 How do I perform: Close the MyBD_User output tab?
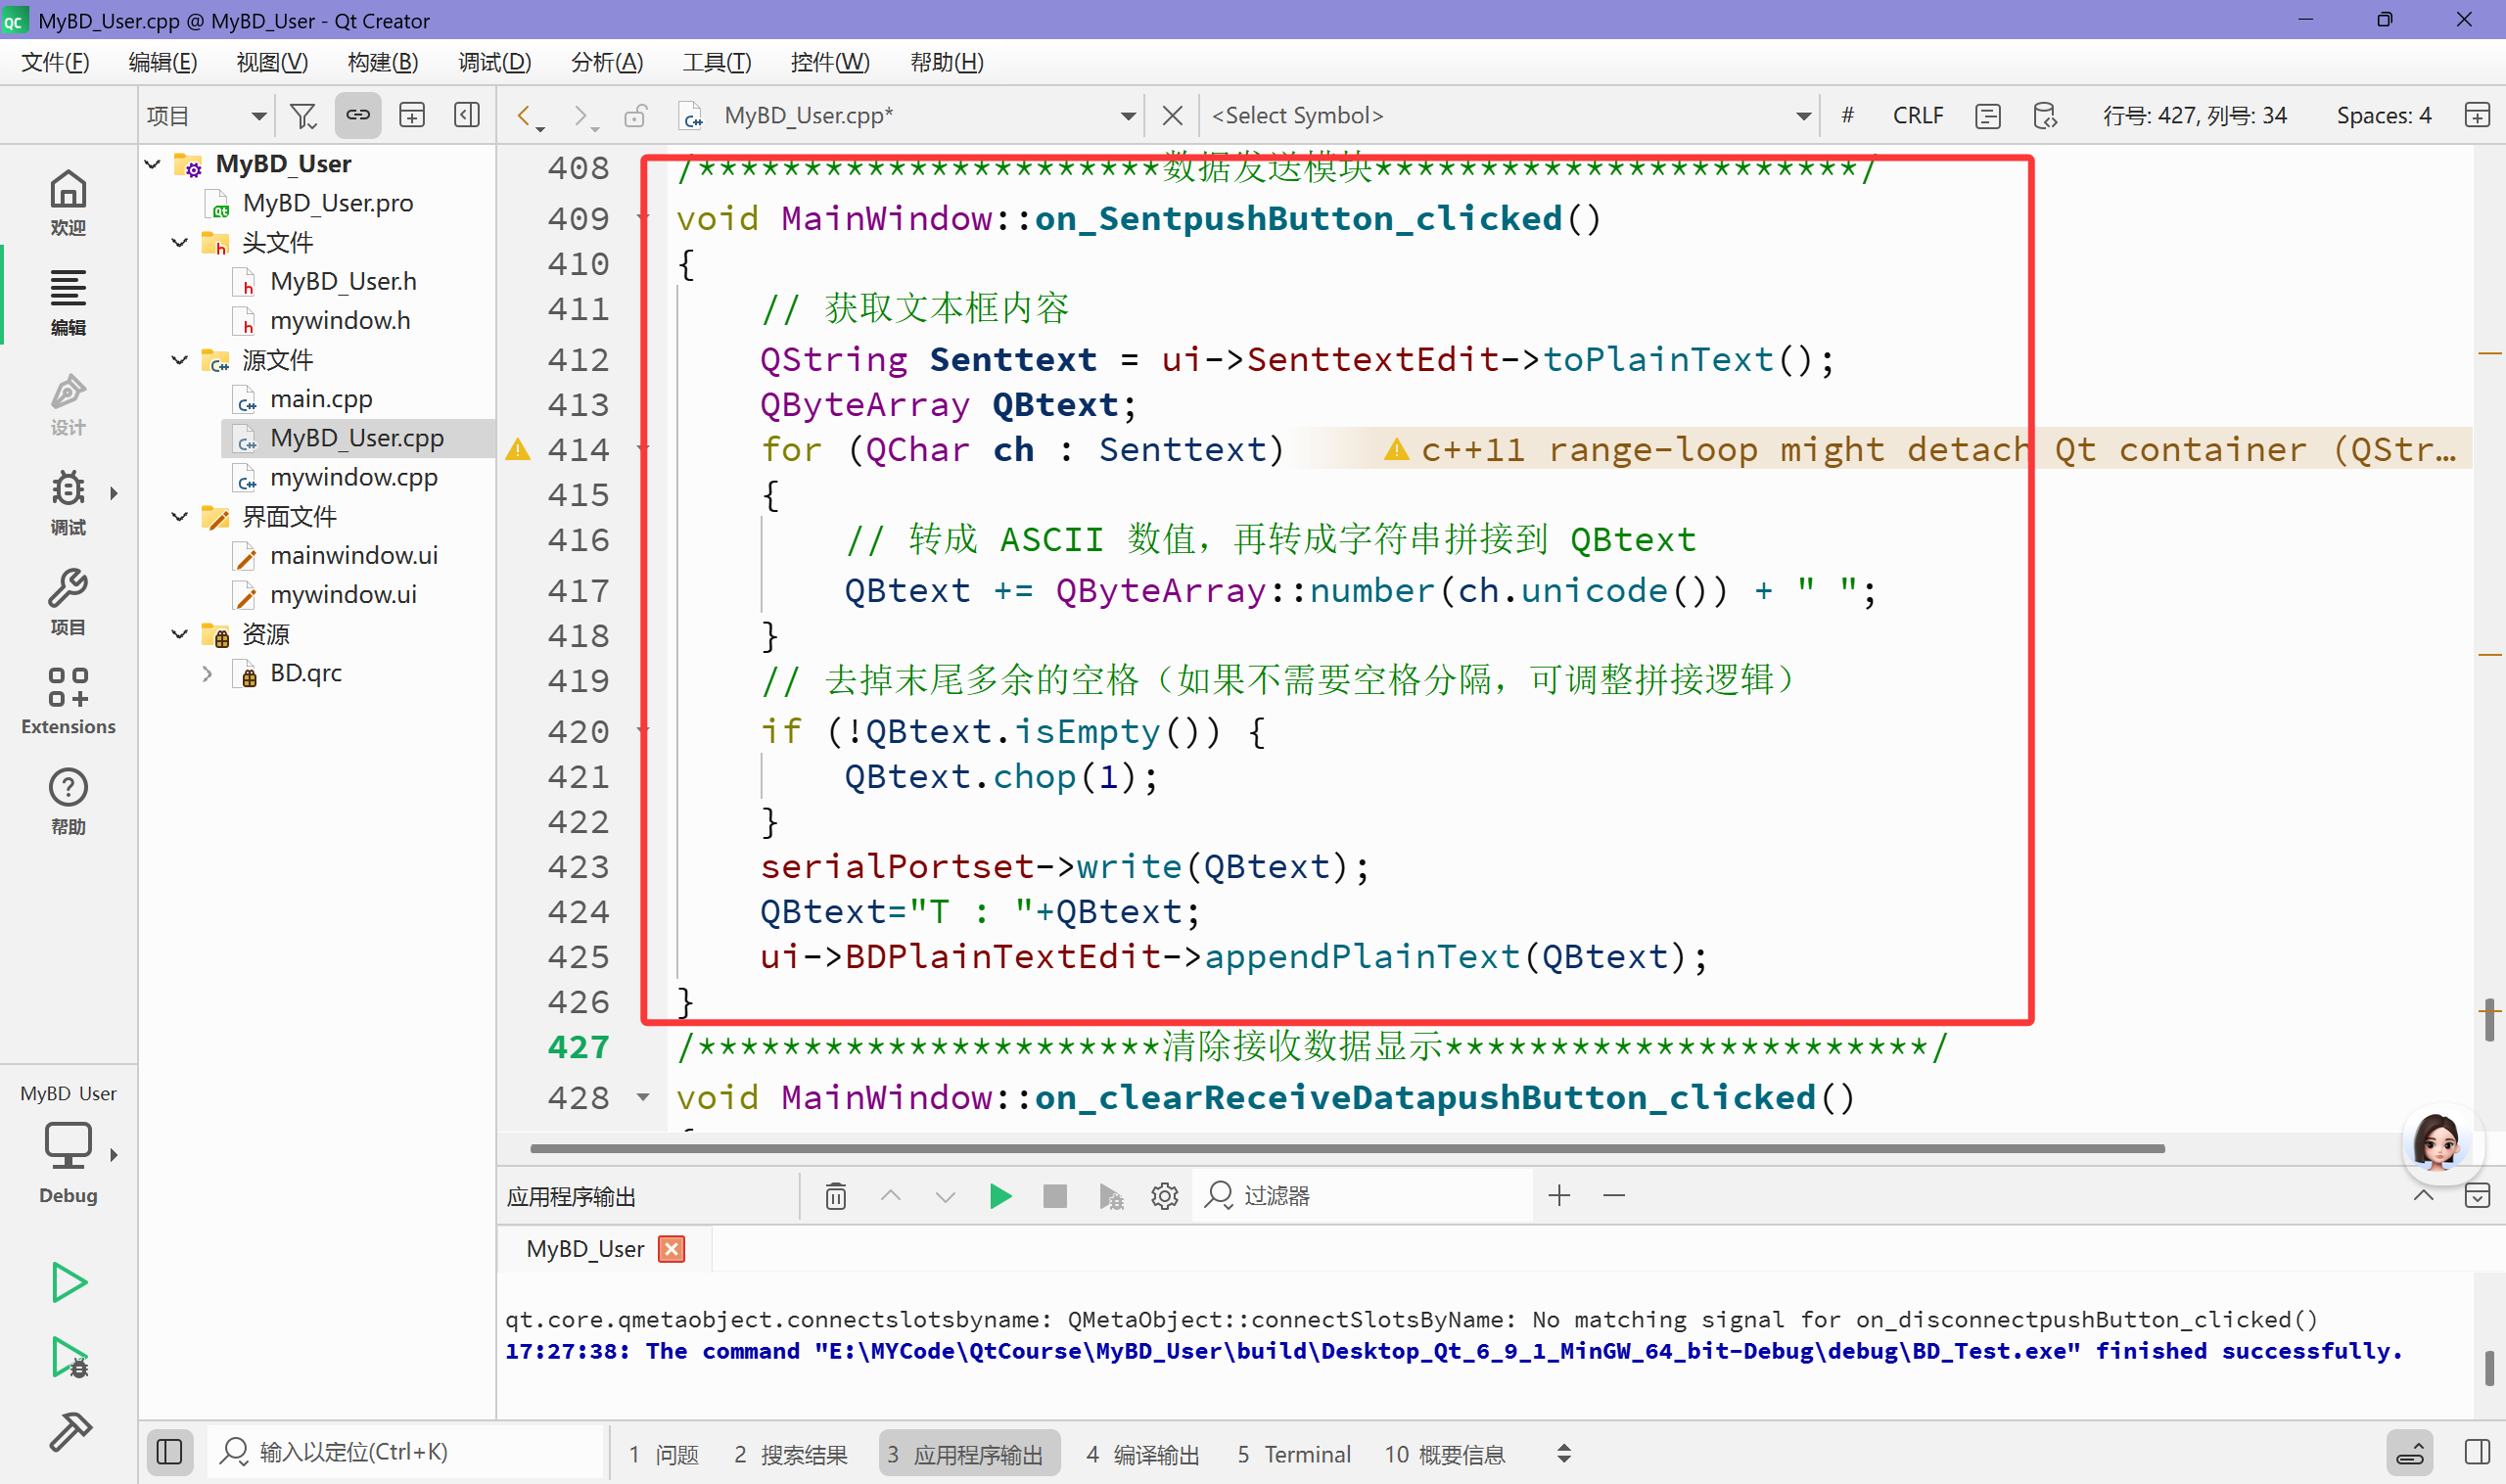(672, 1249)
